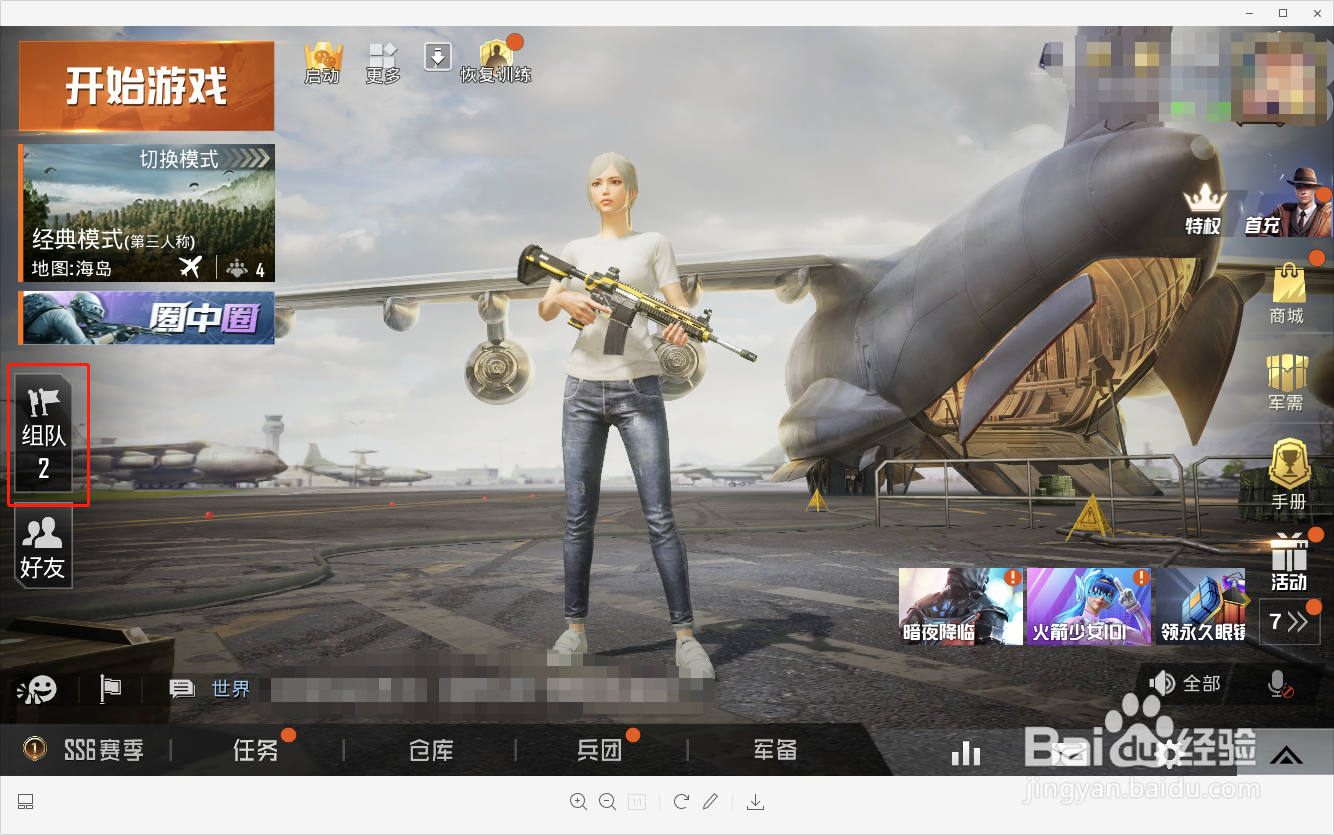Expand the double-chevron up menu
The image size is (1334, 835).
[x=1287, y=755]
